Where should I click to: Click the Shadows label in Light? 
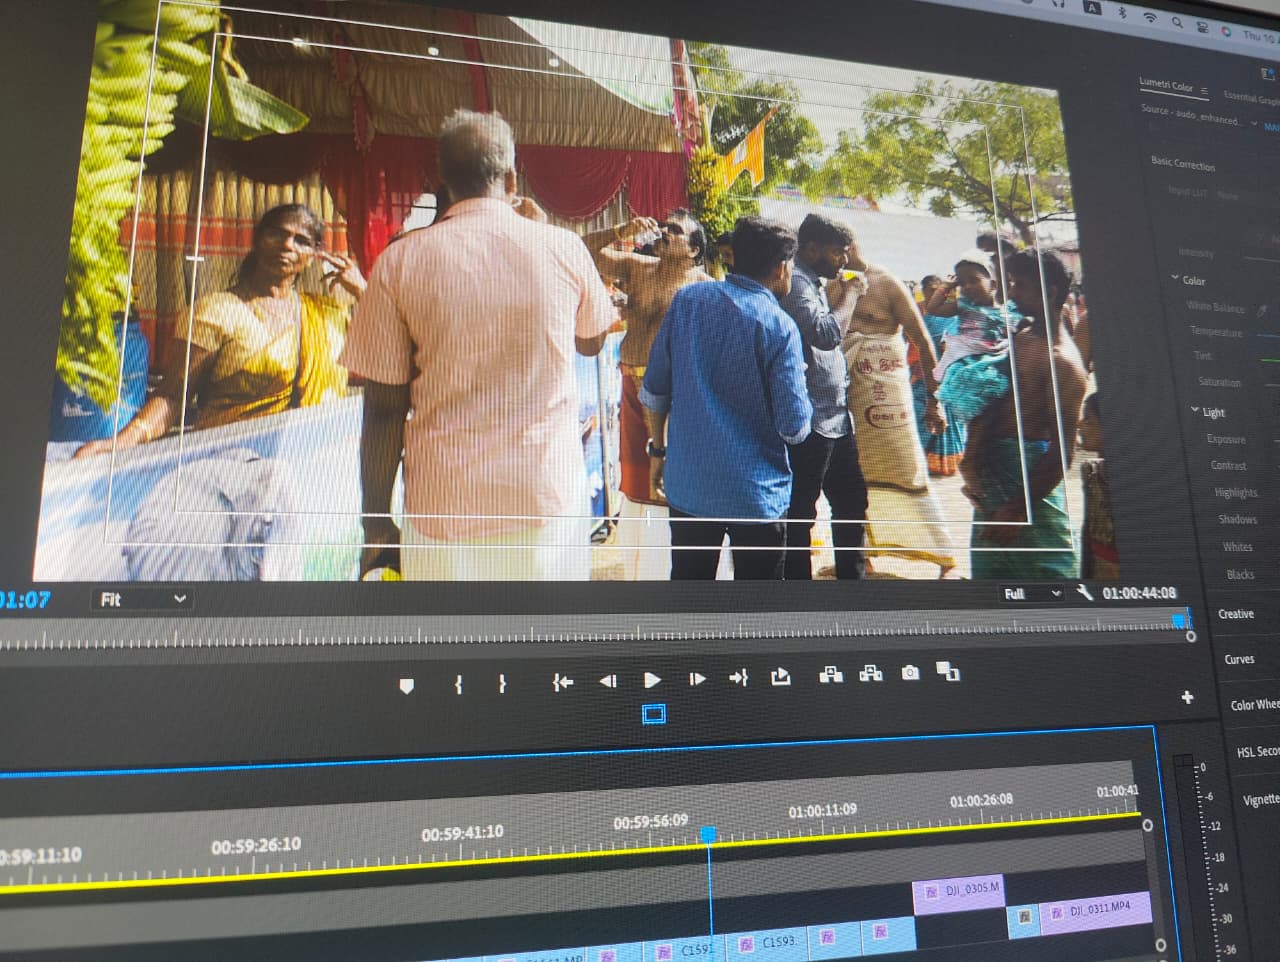pyautogui.click(x=1238, y=519)
